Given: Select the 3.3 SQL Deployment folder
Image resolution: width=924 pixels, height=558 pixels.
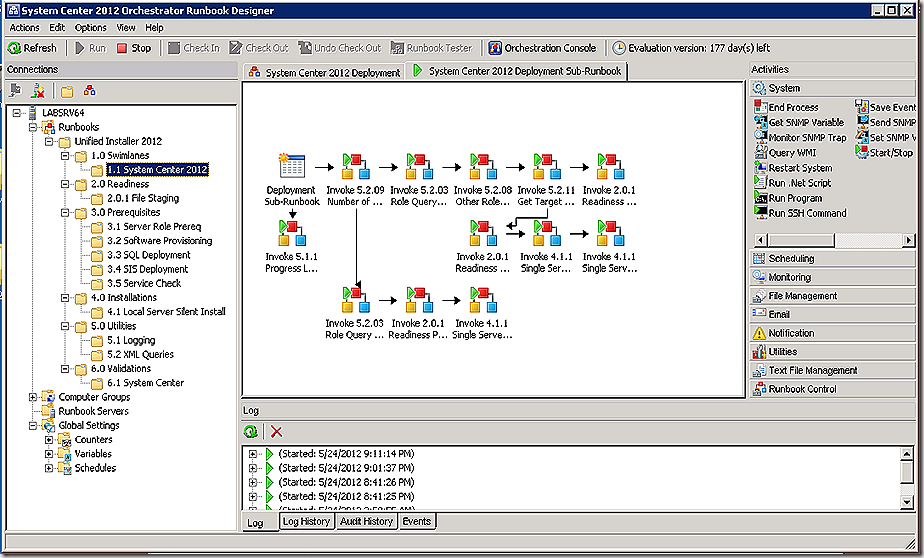Looking at the screenshot, I should [x=148, y=255].
